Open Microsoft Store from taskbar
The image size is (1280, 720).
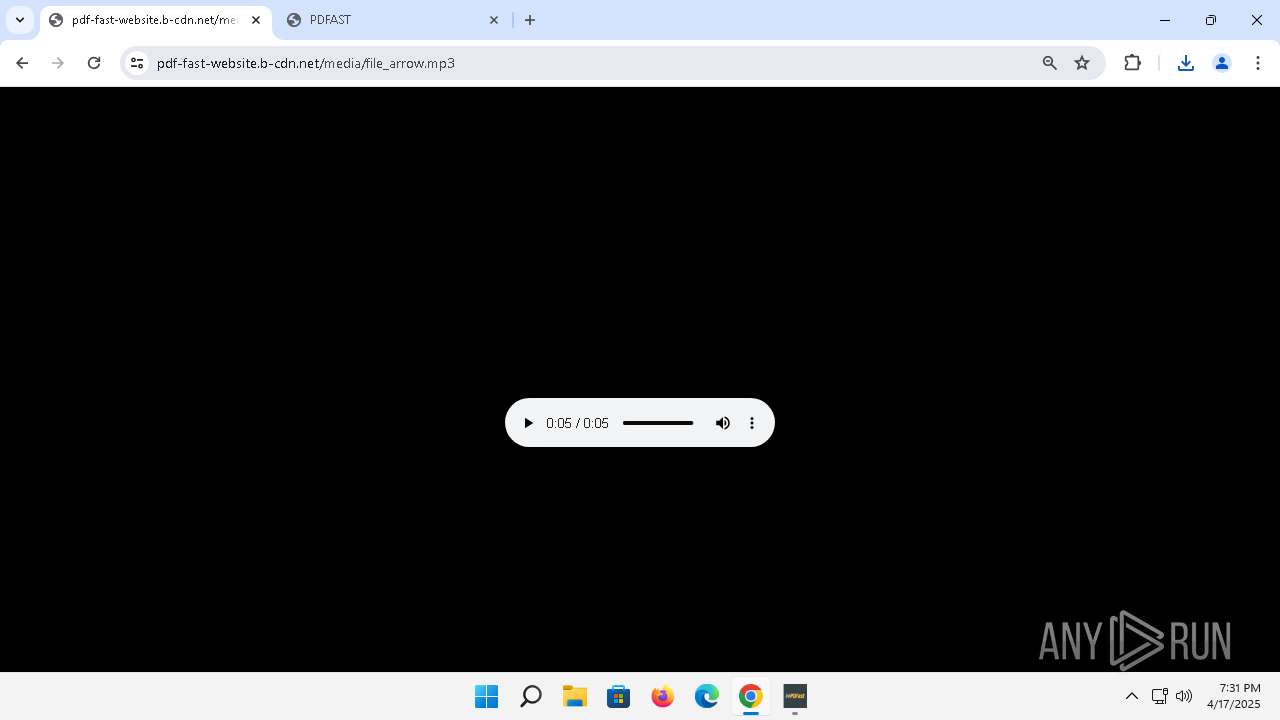[619, 696]
